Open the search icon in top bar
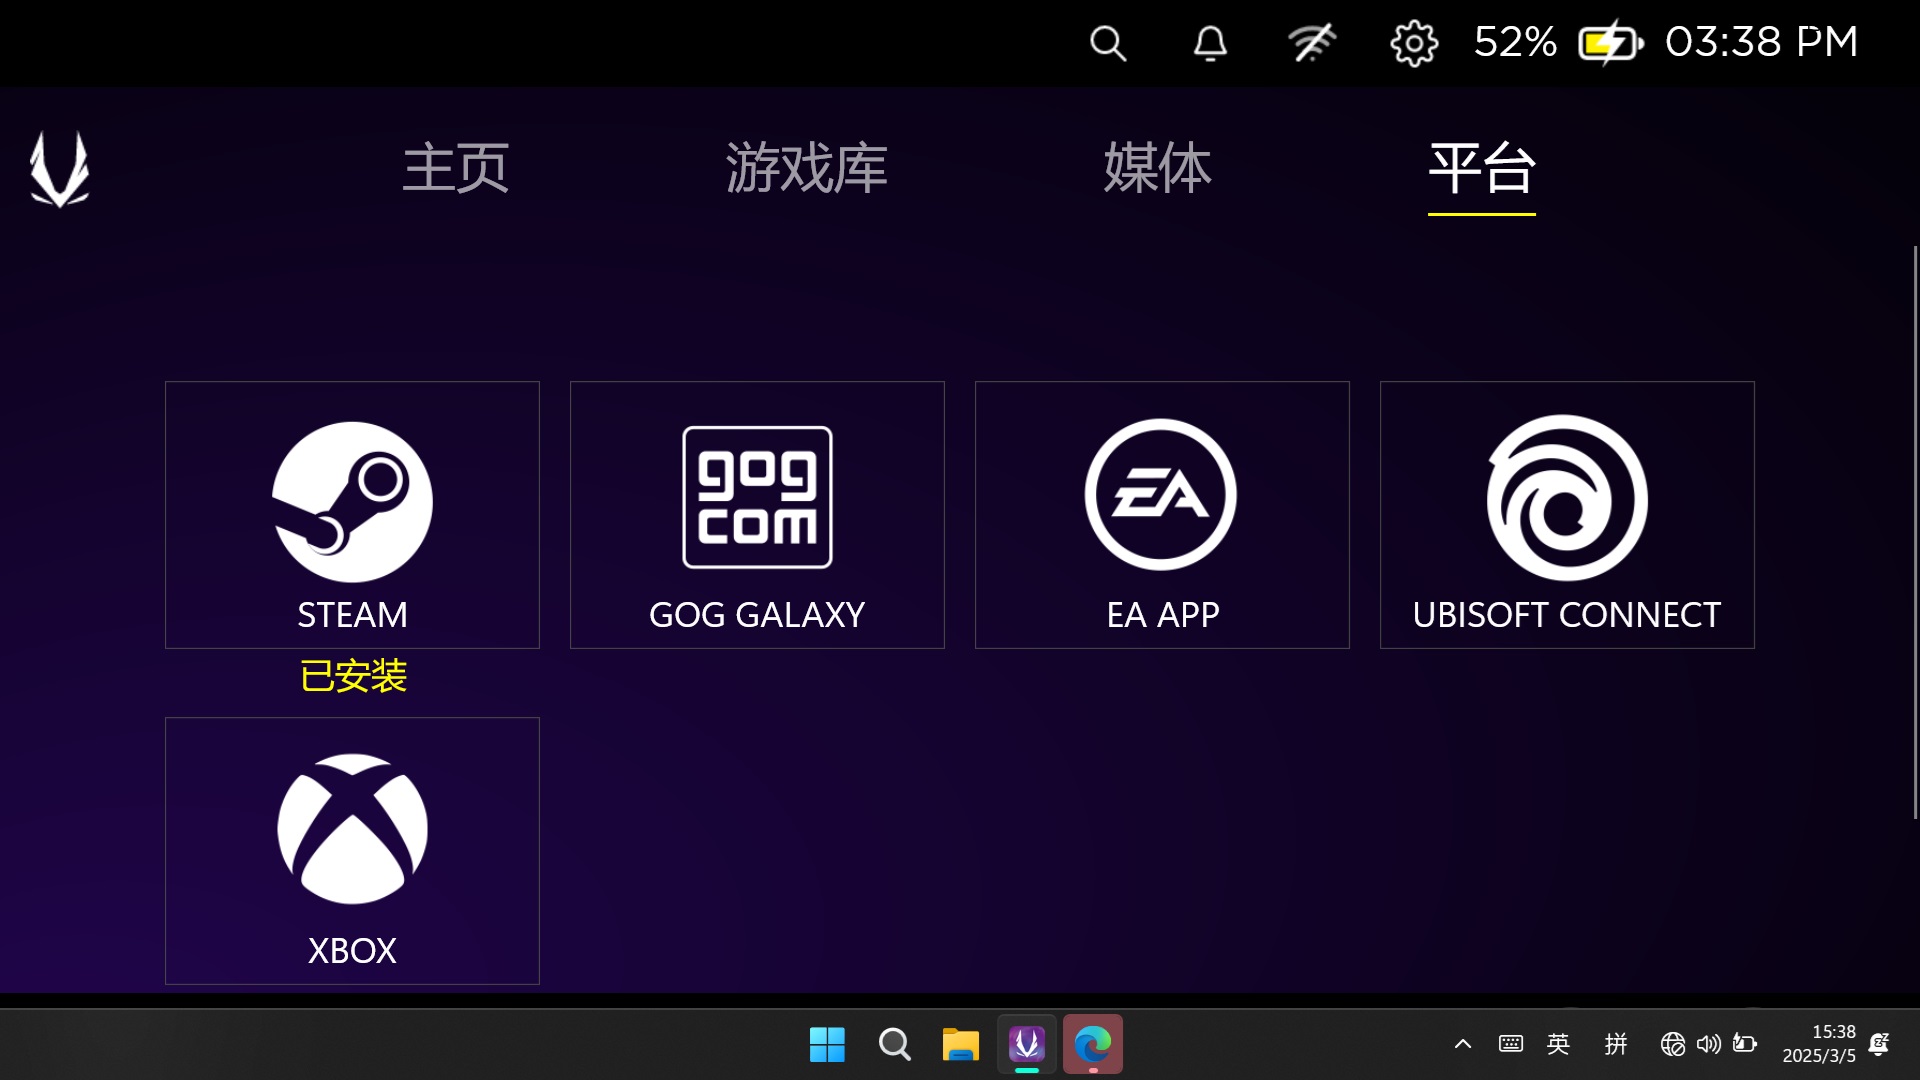1920x1080 pixels. tap(1107, 43)
